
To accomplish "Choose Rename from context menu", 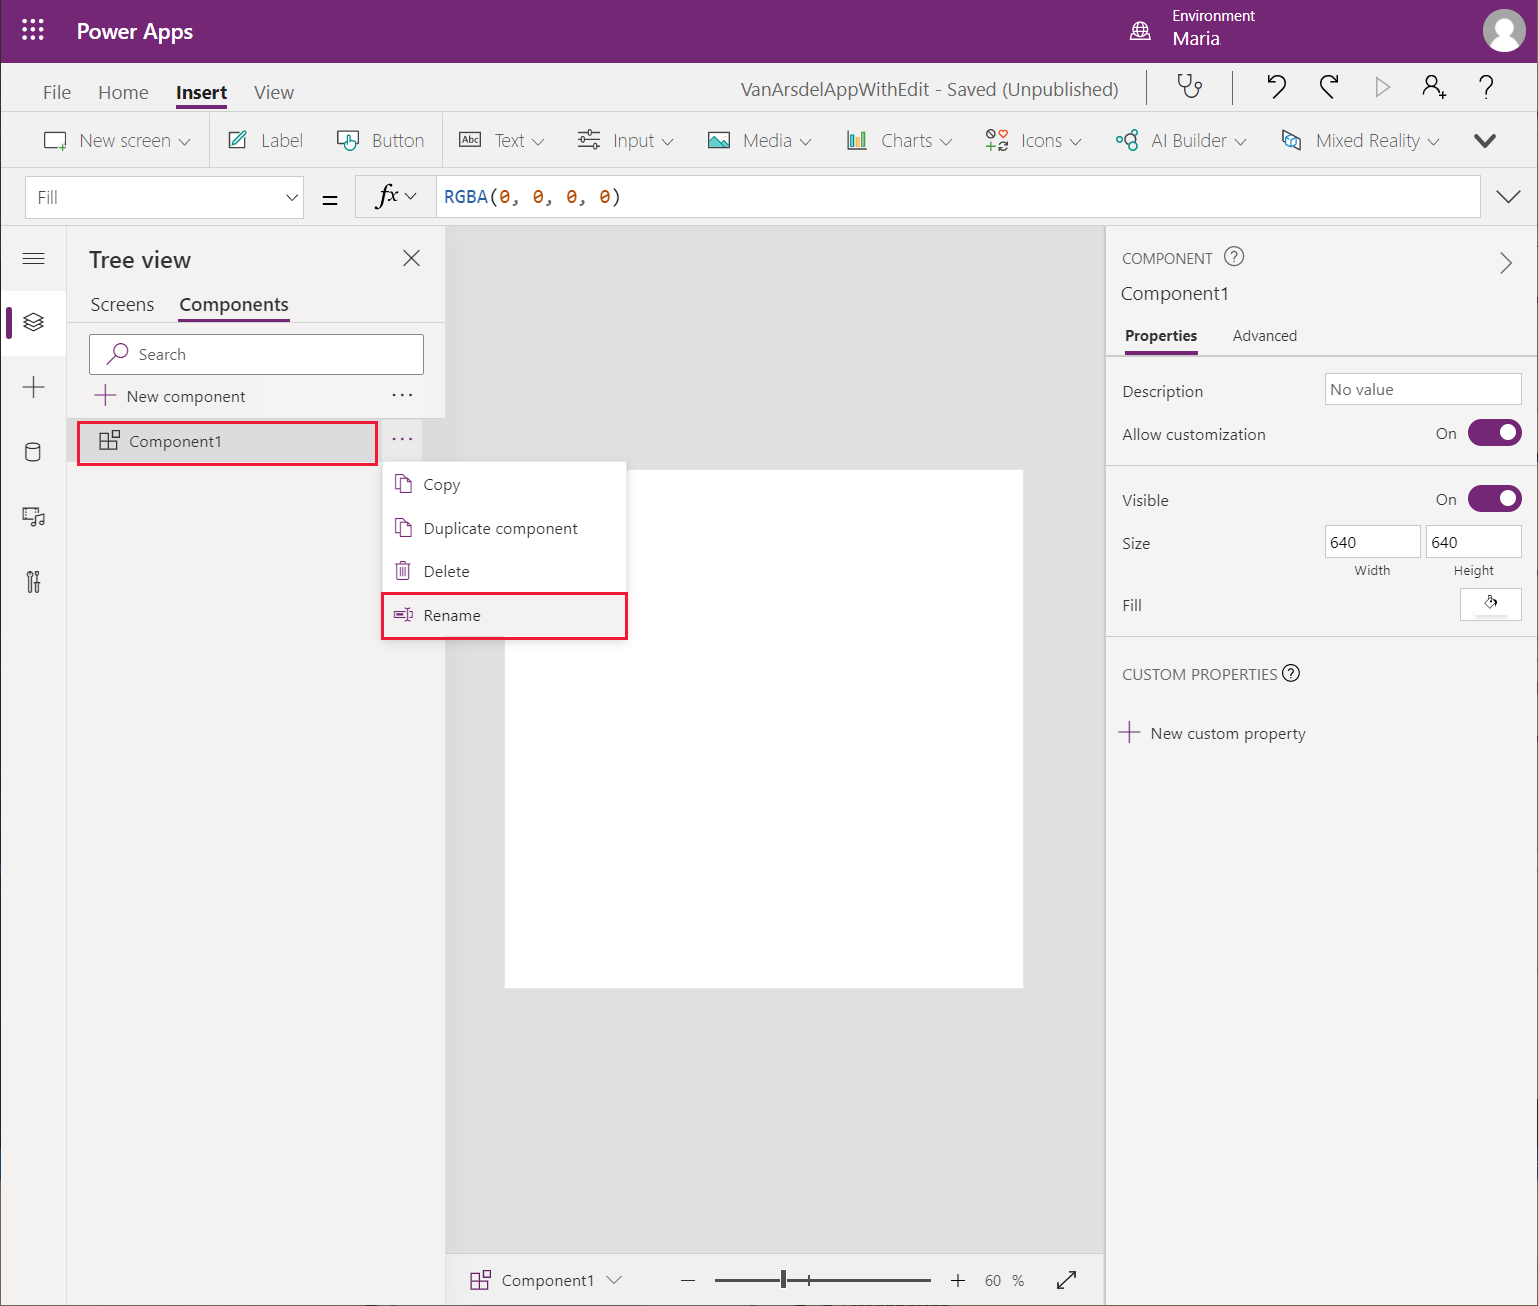I will coord(504,615).
